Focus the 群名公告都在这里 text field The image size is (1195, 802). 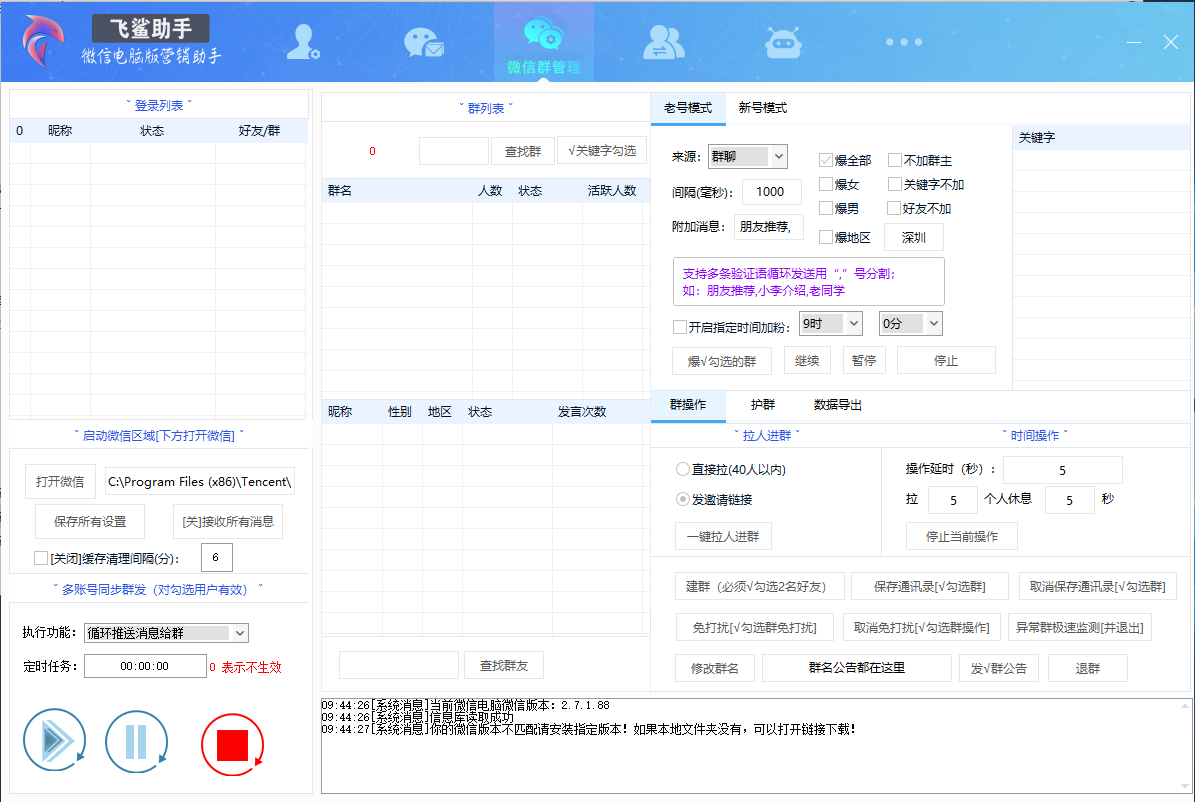[x=857, y=668]
